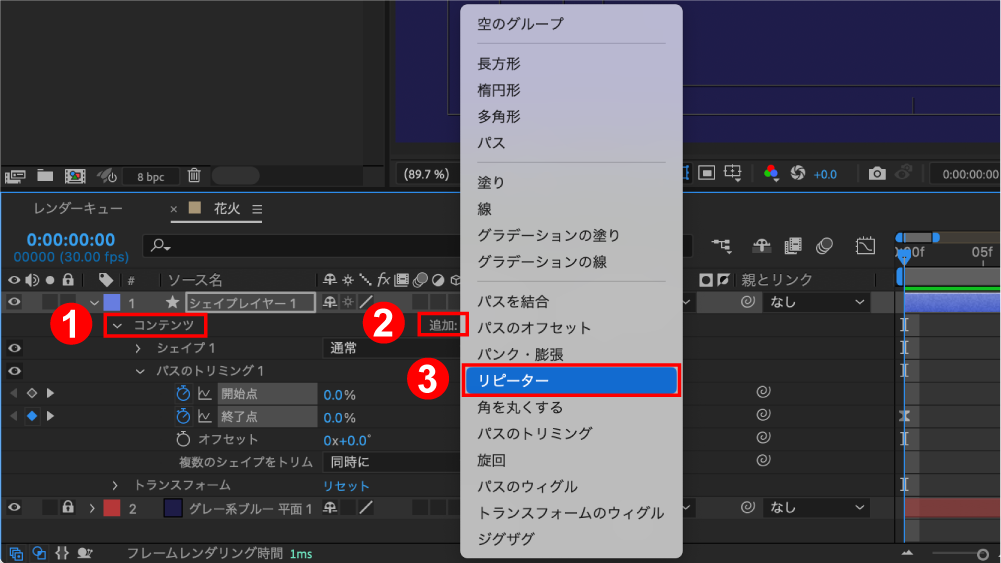
Task: Toggle stopwatch for 開始点 property
Action: (183, 393)
